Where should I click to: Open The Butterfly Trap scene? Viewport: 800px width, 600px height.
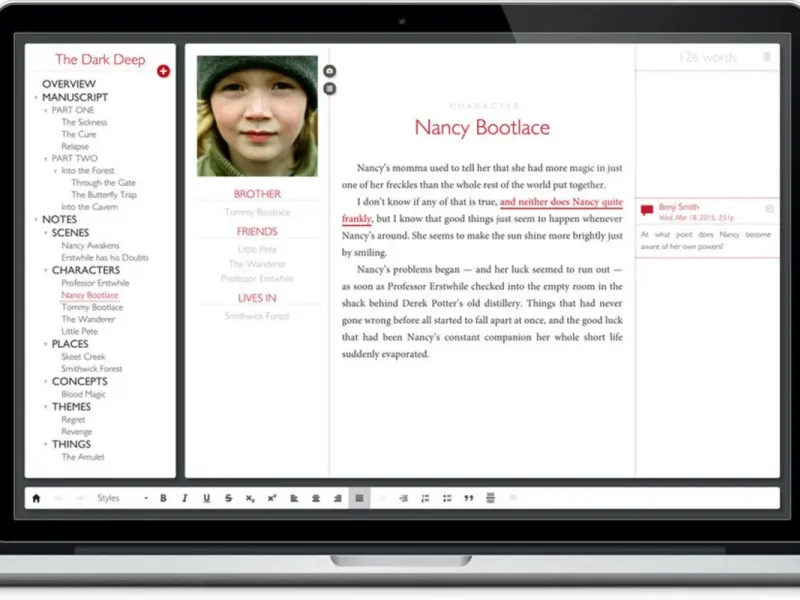pyautogui.click(x=104, y=195)
